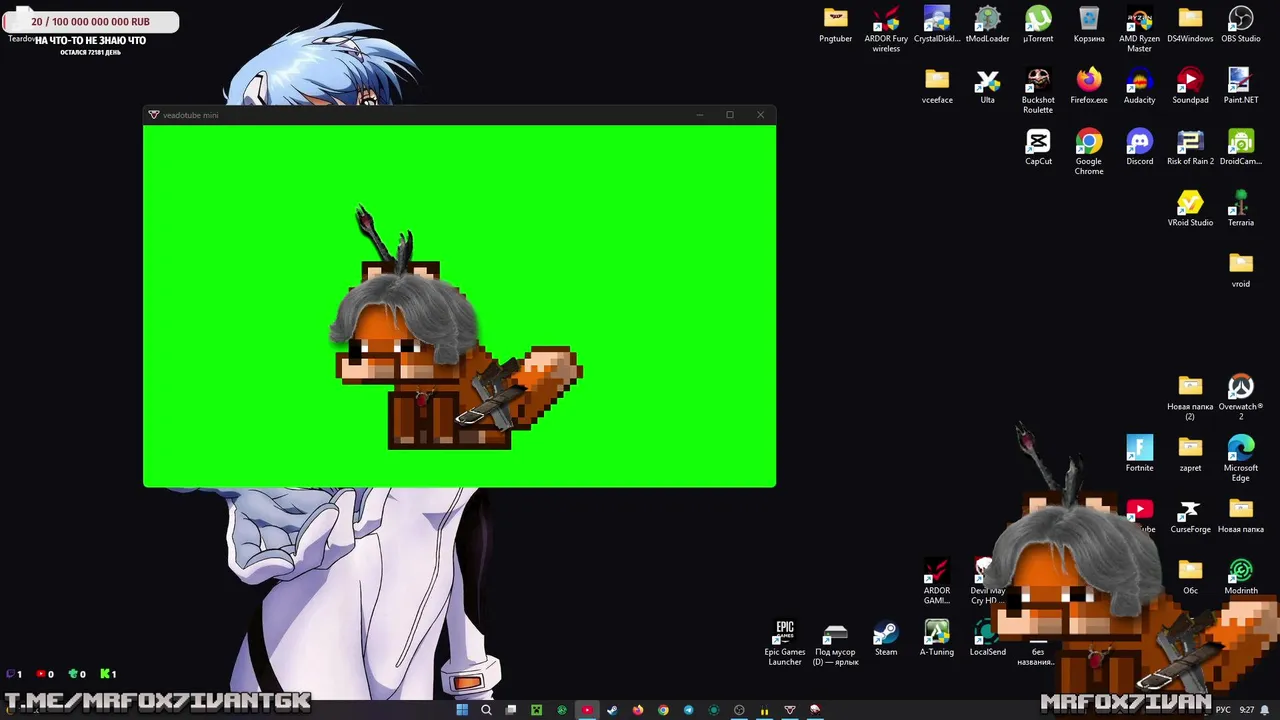The image size is (1280, 720).
Task: Open the Обс folder icon
Action: pos(1190,576)
